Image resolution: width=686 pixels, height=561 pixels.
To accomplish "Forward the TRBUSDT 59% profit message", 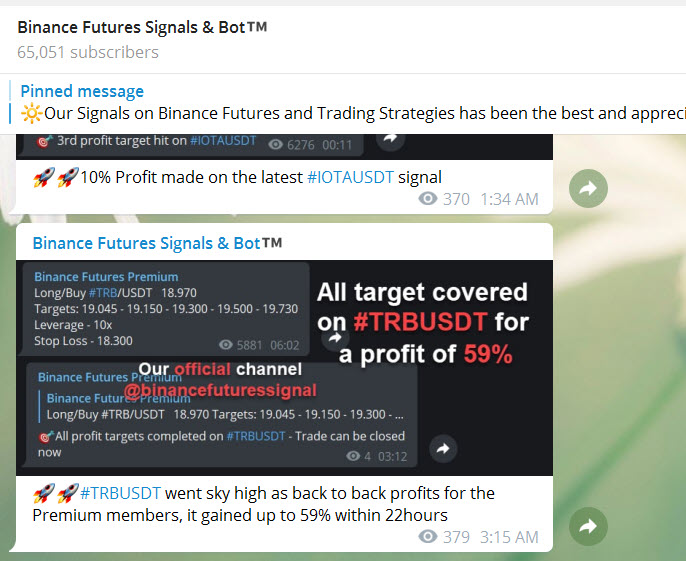I will coord(588,526).
